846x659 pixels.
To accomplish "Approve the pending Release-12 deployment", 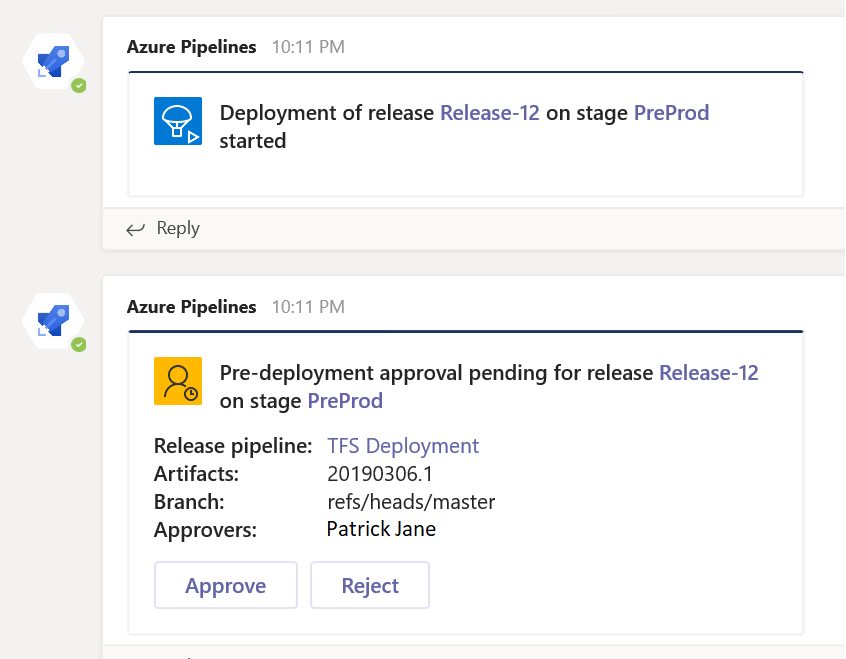I will coord(225,585).
